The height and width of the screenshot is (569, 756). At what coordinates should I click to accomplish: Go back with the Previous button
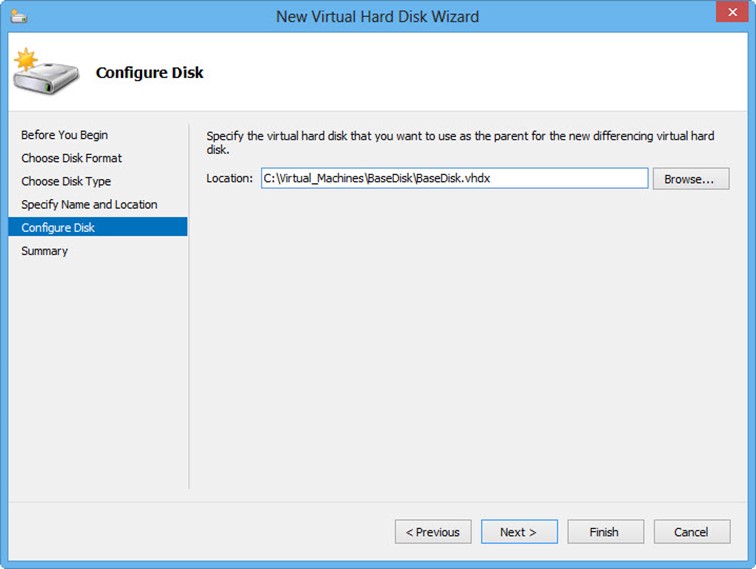pos(433,532)
